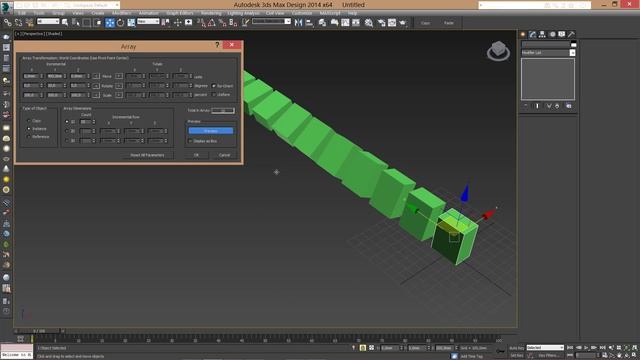The height and width of the screenshot is (360, 640).
Task: Click the Move right arrow toggle for totals
Action: (x=119, y=76)
